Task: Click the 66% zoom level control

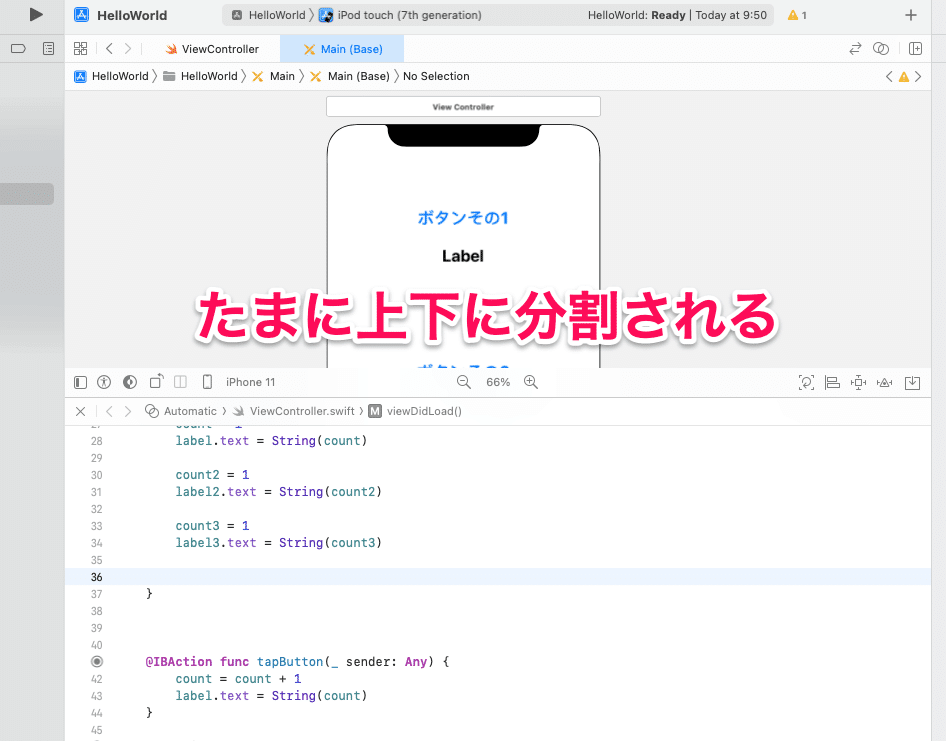Action: 498,381
